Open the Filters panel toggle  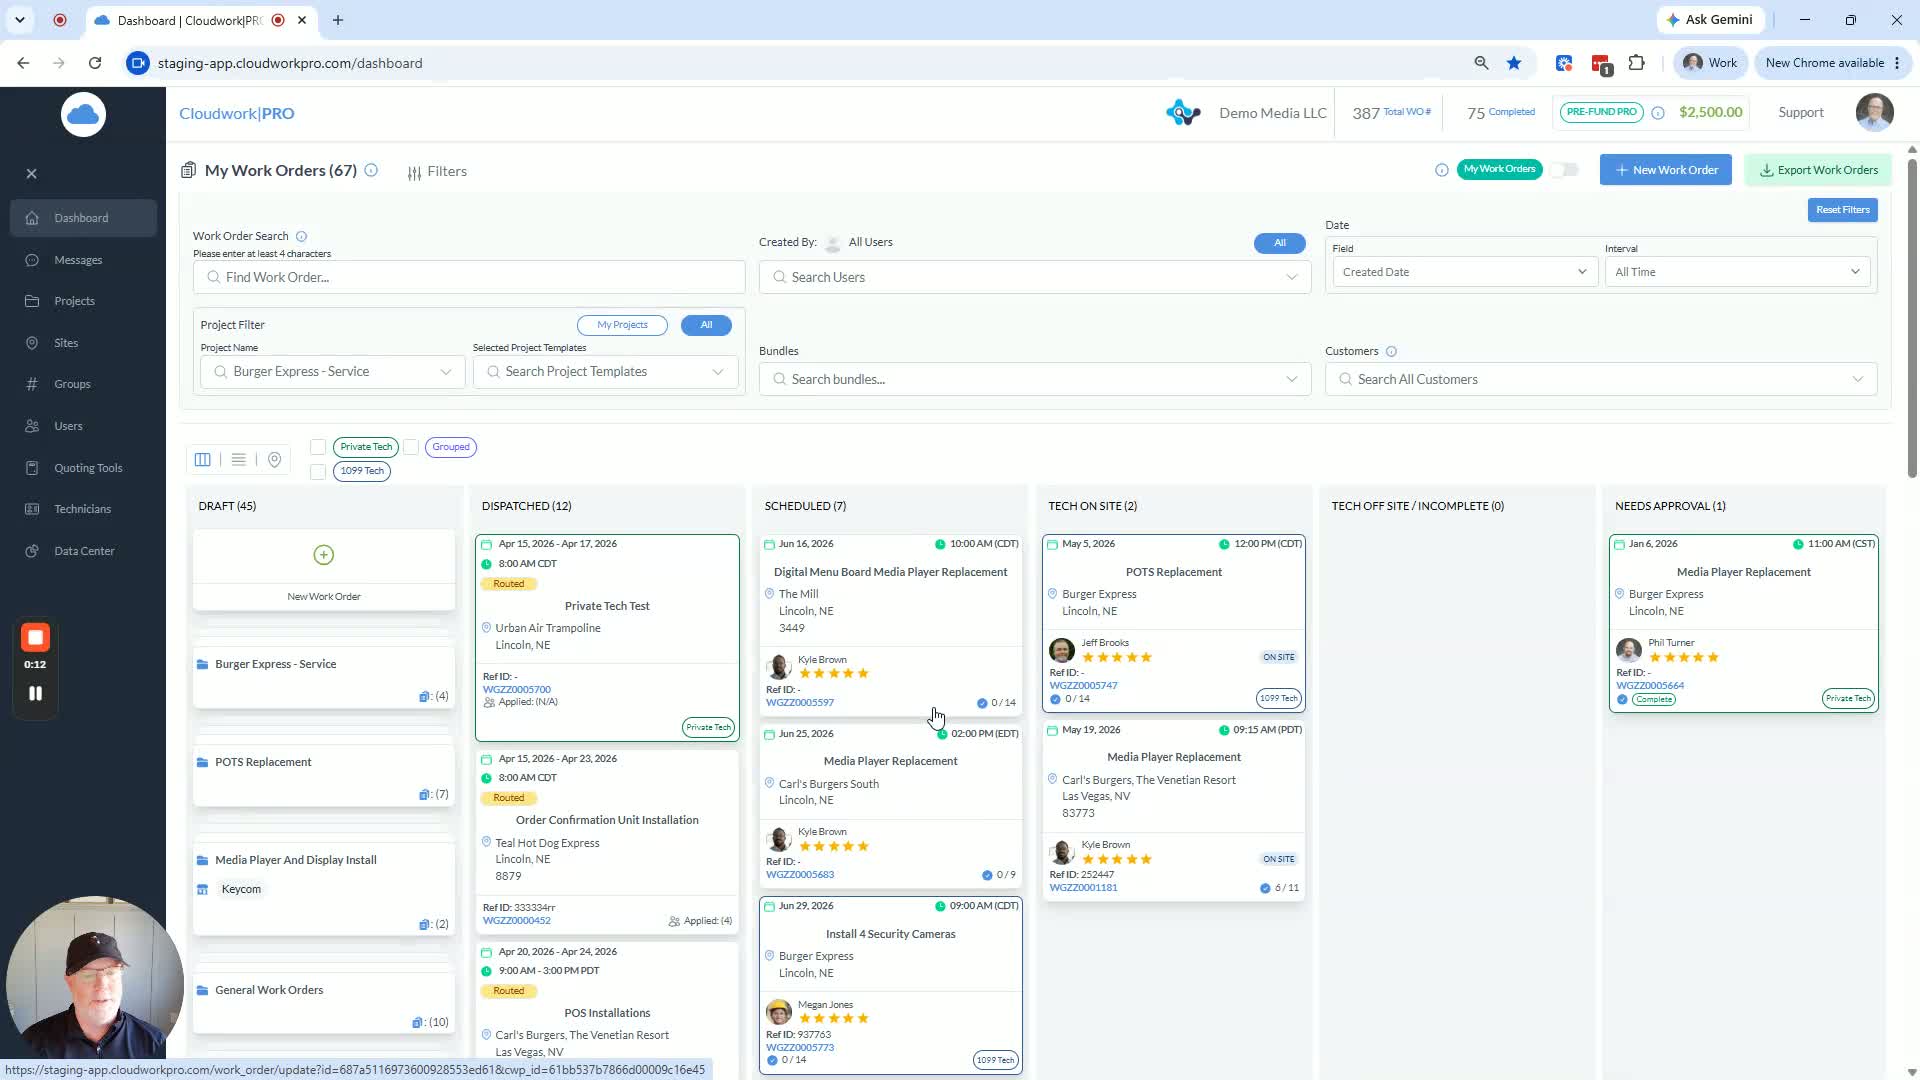point(437,172)
